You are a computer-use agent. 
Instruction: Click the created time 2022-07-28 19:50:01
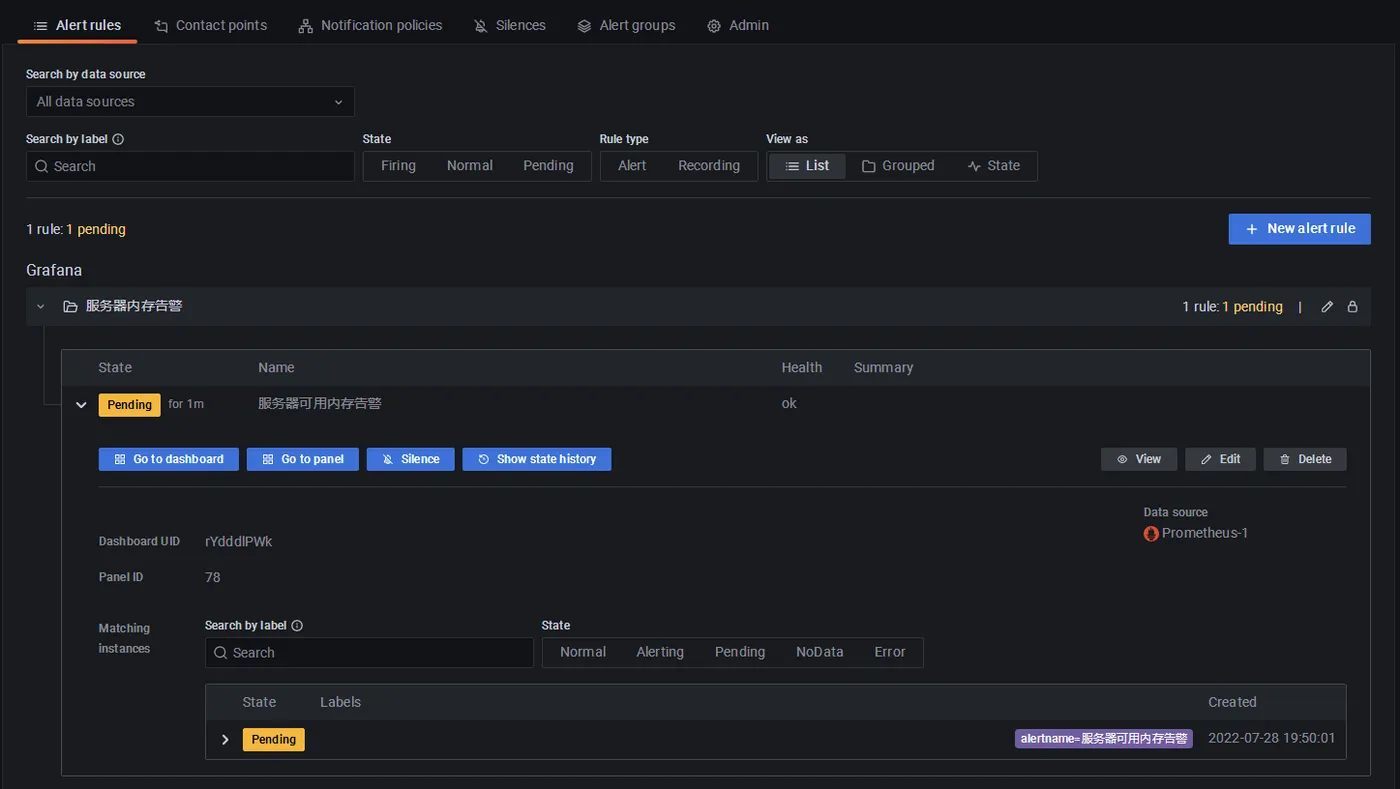coord(1271,738)
